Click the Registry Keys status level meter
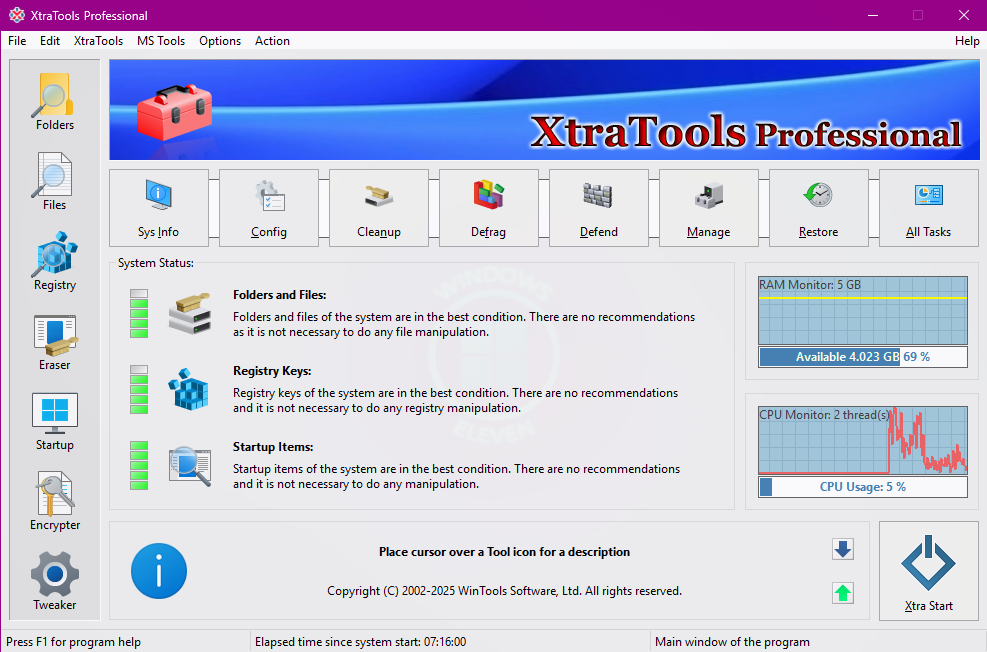This screenshot has width=987, height=652. pos(139,390)
